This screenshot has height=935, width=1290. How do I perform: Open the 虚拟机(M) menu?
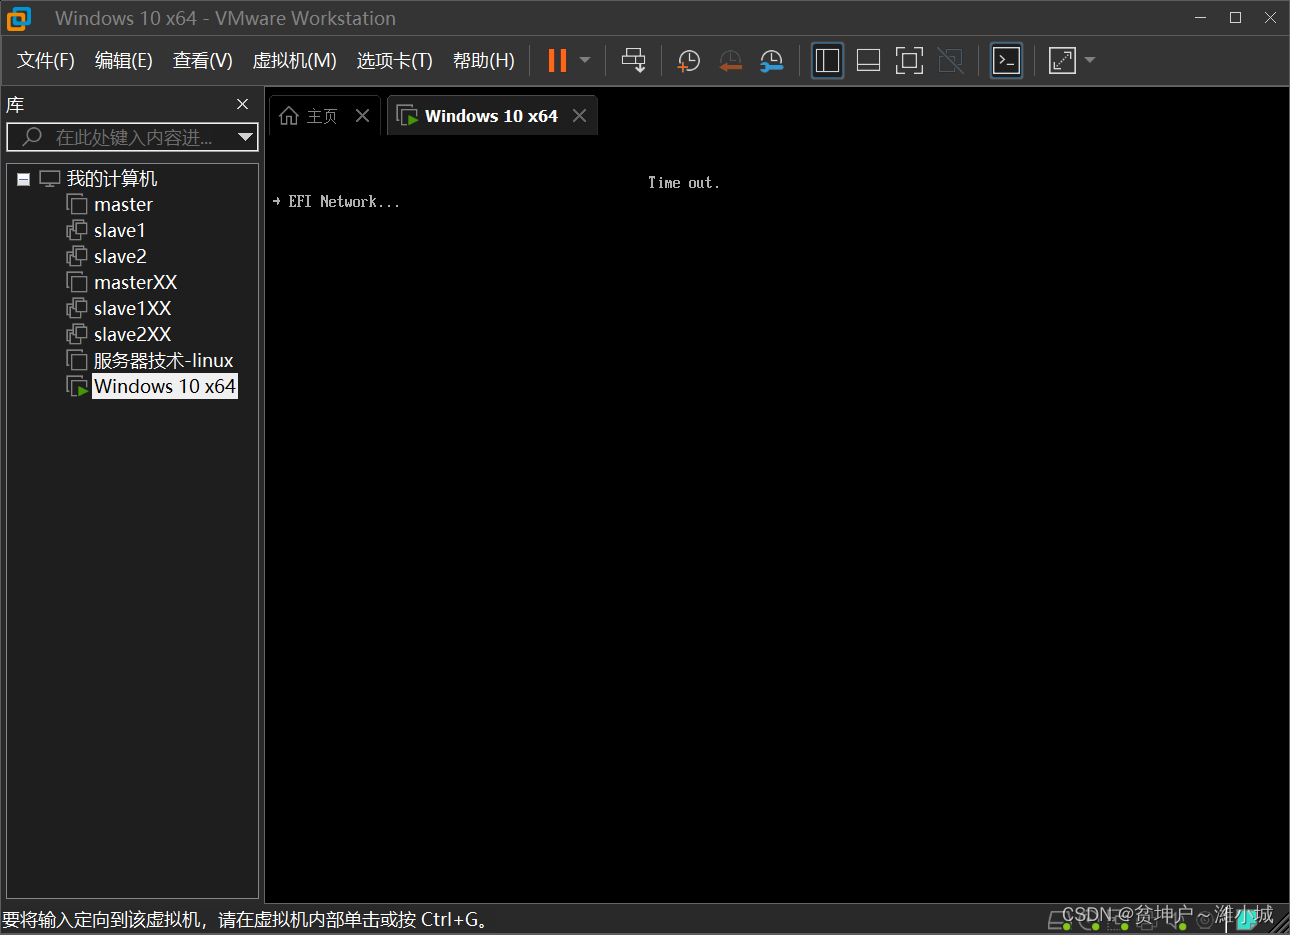[x=294, y=61]
